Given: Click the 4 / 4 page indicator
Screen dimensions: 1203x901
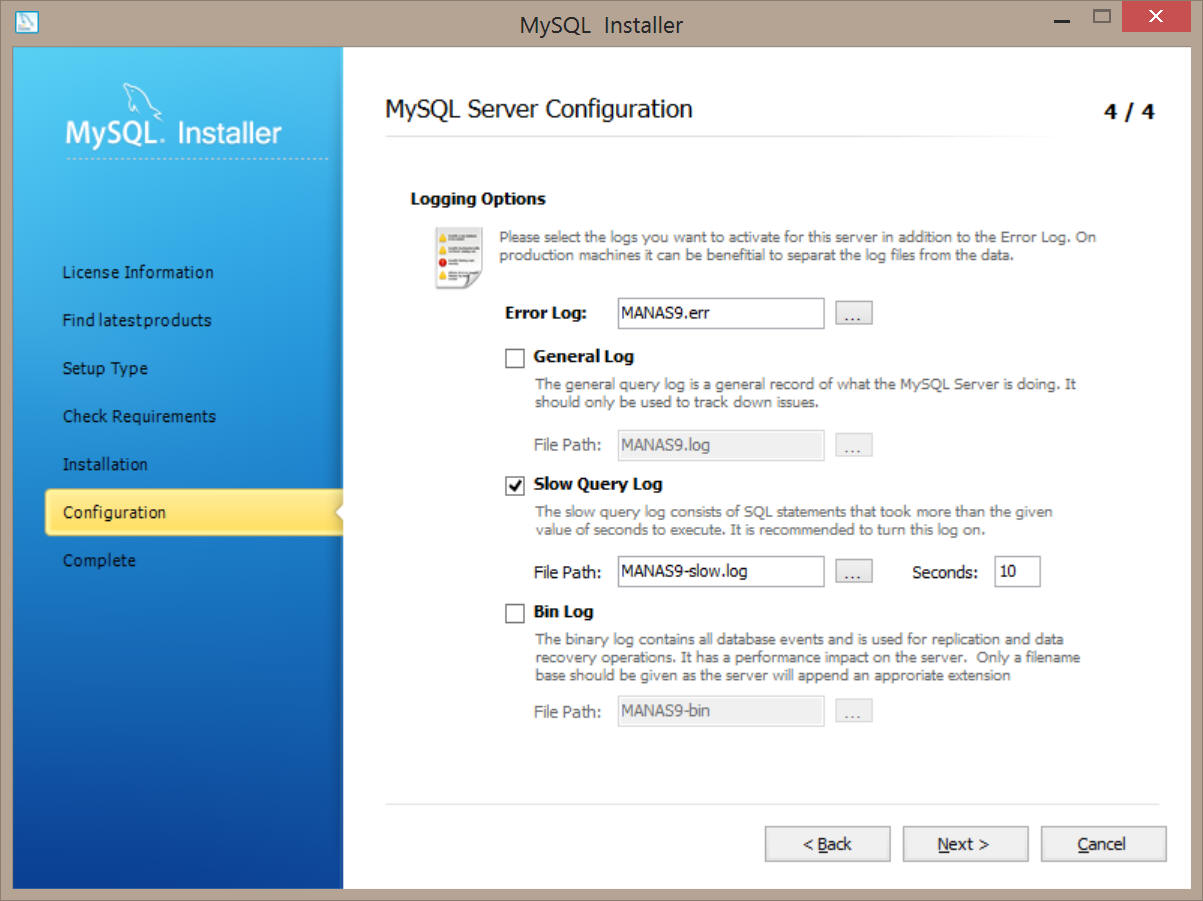Looking at the screenshot, I should (1129, 112).
